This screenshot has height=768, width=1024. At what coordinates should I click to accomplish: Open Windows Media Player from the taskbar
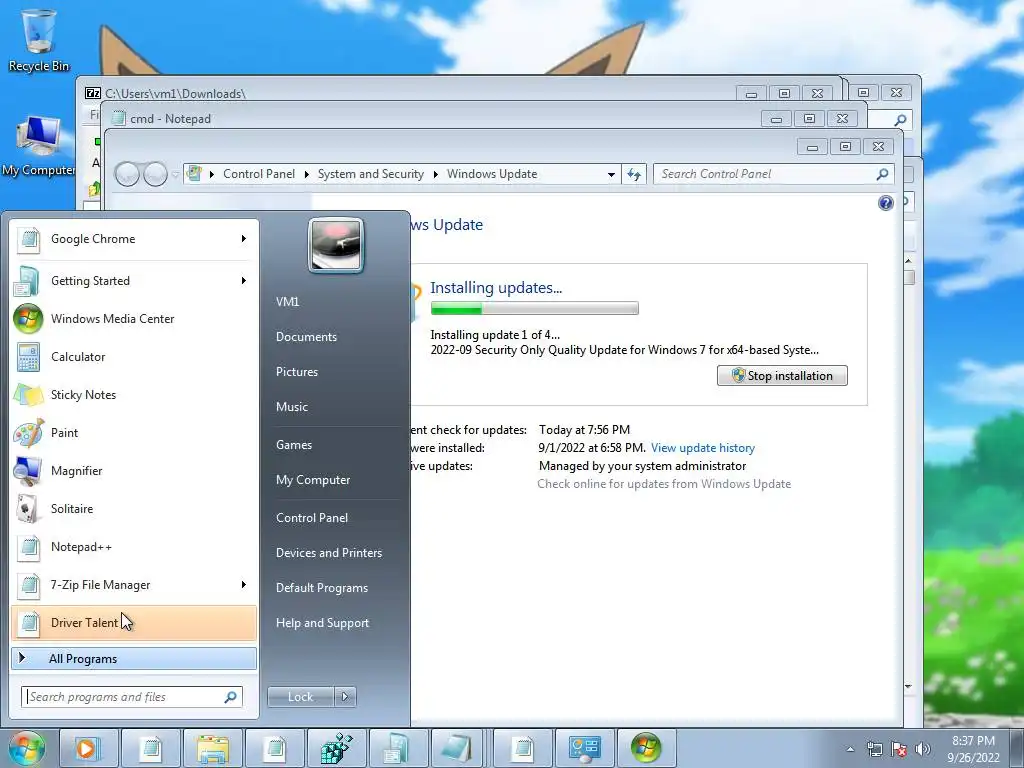(x=88, y=748)
